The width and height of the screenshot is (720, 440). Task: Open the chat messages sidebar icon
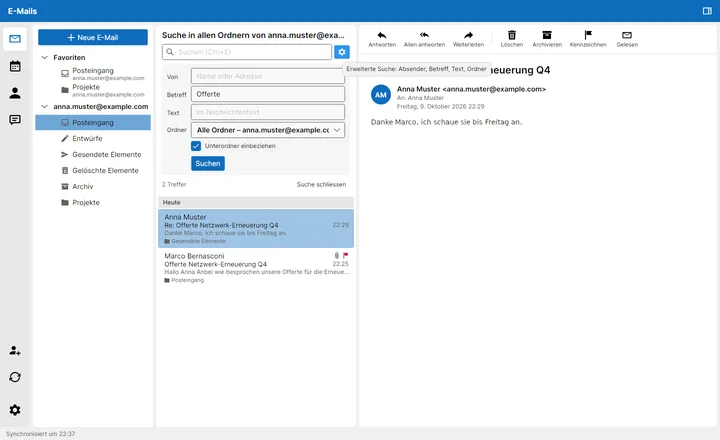15,120
